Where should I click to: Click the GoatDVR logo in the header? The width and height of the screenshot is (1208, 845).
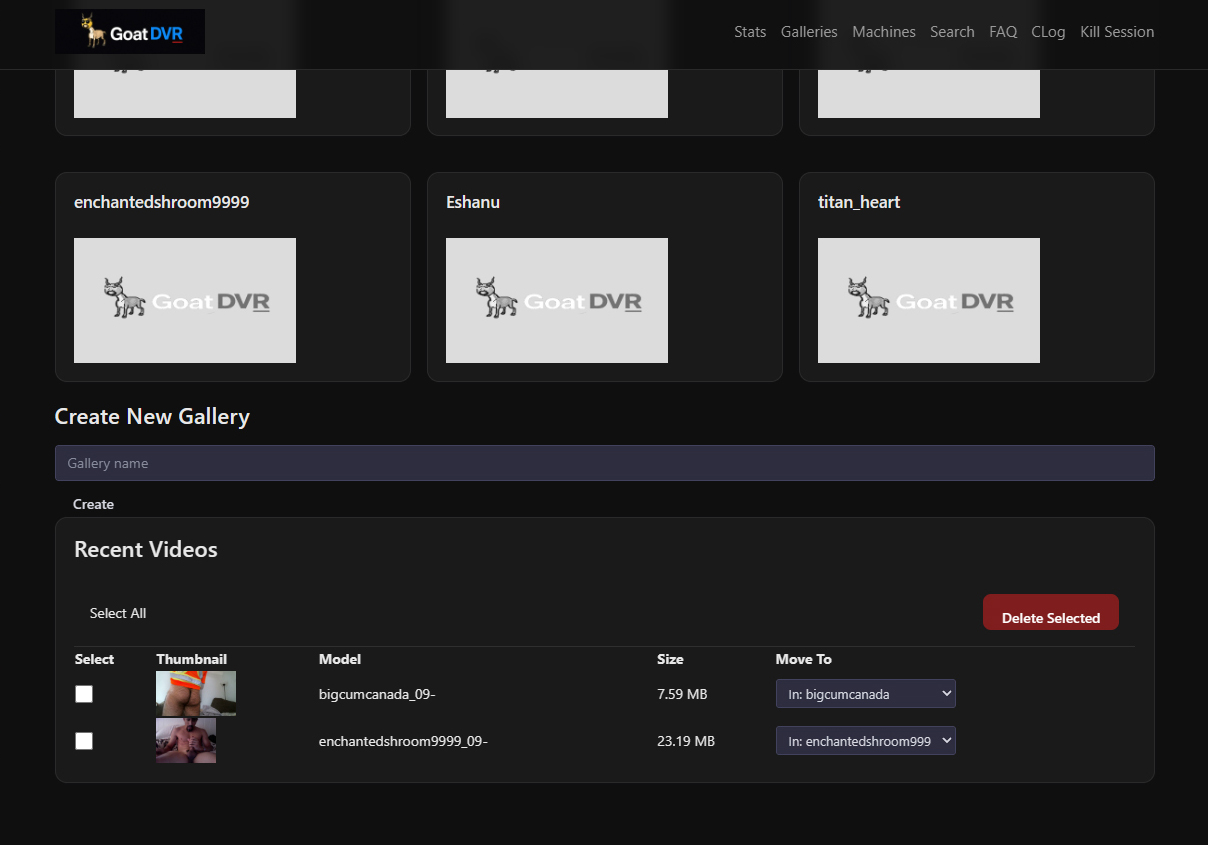130,32
